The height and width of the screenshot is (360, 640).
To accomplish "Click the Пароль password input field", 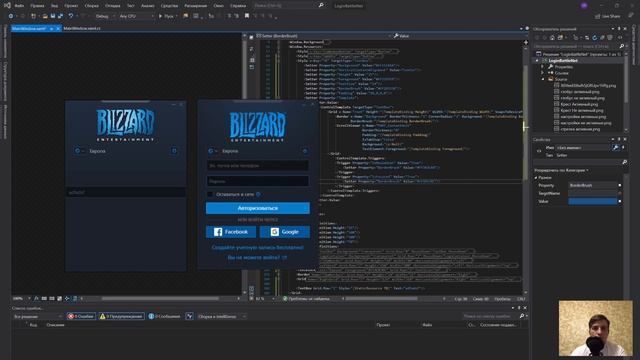I will (x=258, y=181).
